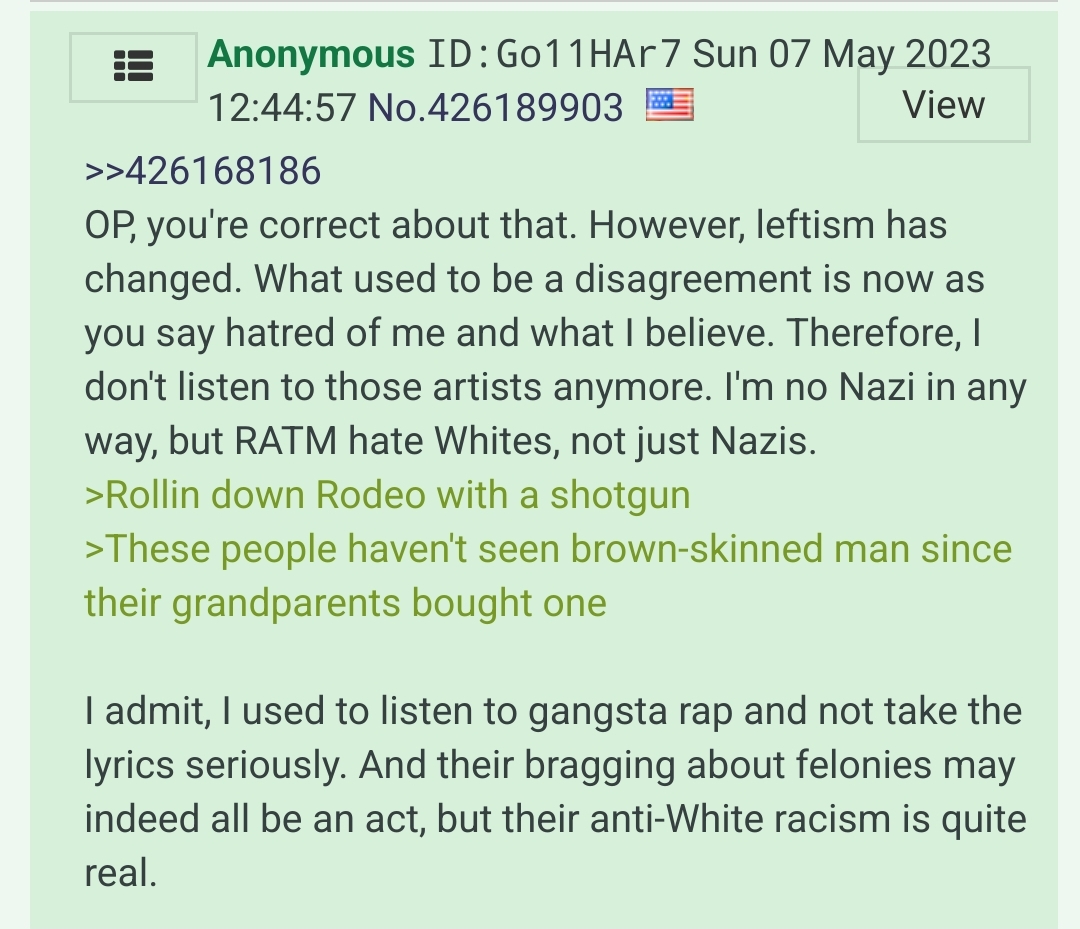
Task: Click the final word real.
Action: (x=121, y=873)
